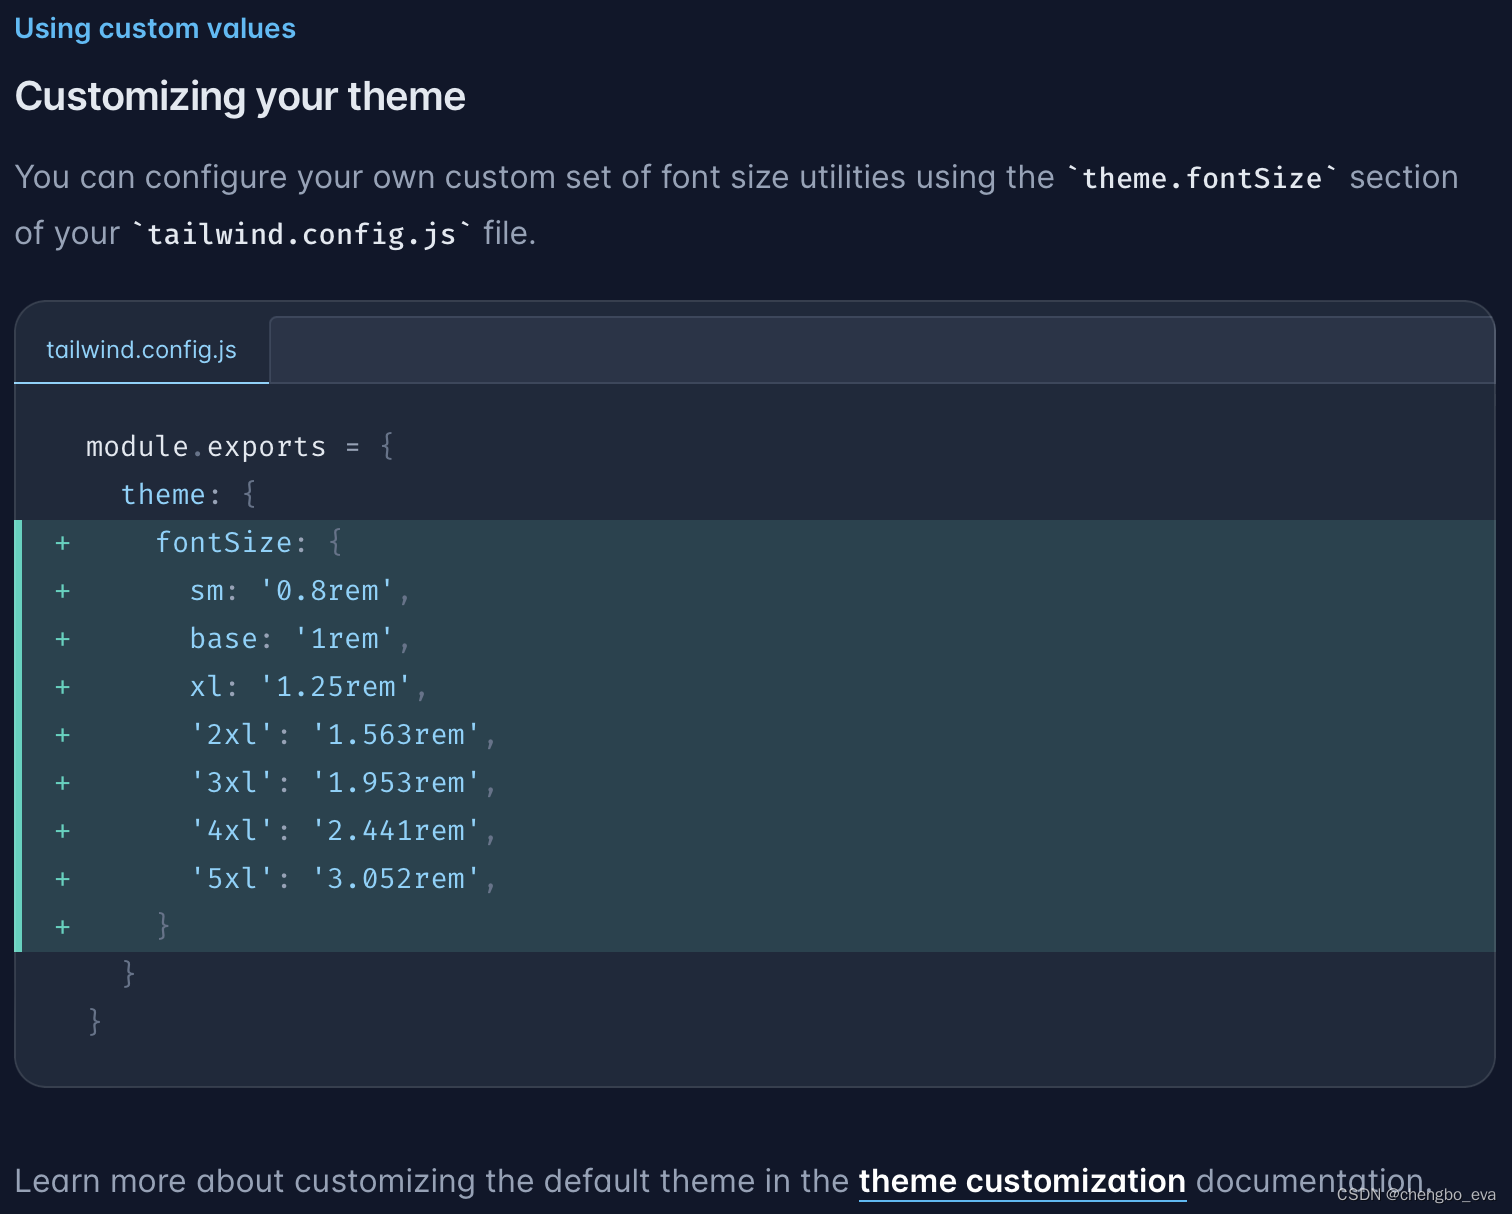Click the xl: '1.25rem' code line

(x=309, y=686)
